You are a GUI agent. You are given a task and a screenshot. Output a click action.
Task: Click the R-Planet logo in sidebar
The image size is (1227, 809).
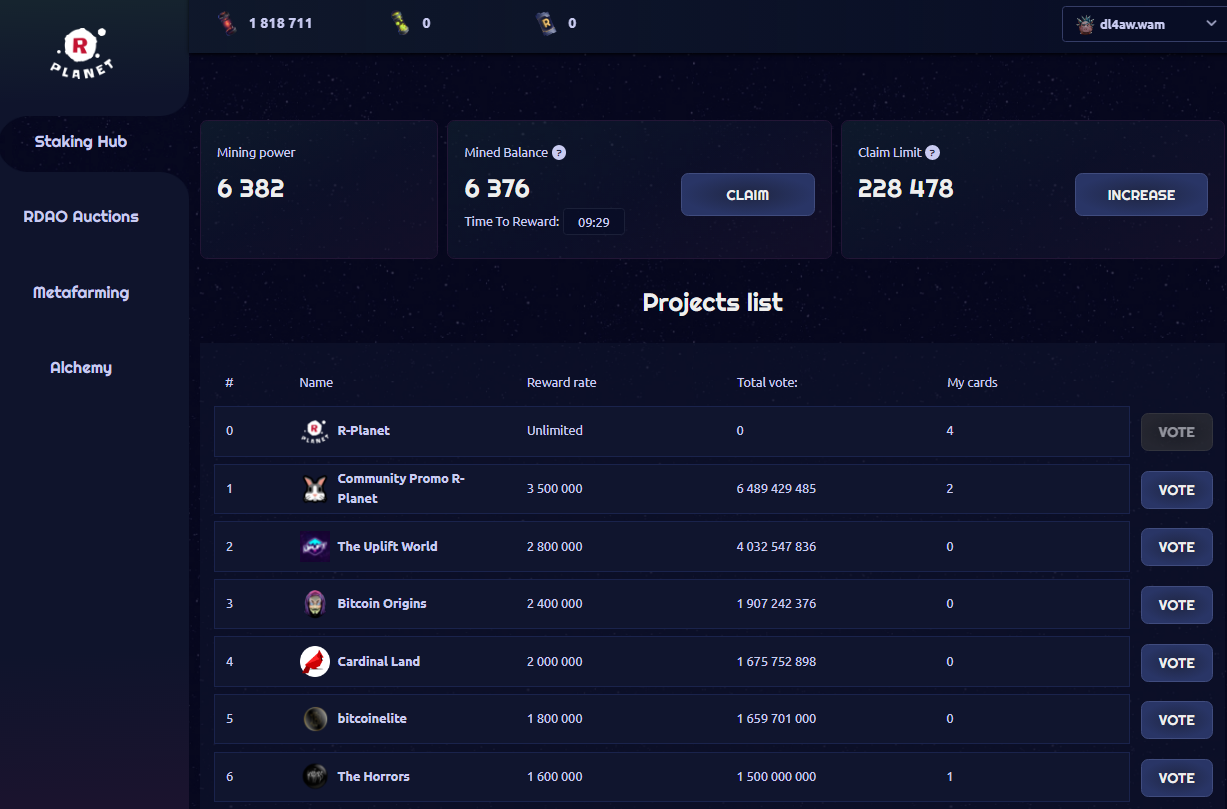83,54
